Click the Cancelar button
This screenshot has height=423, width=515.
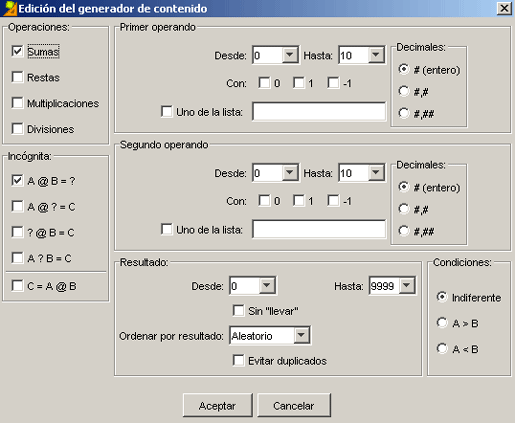(294, 405)
